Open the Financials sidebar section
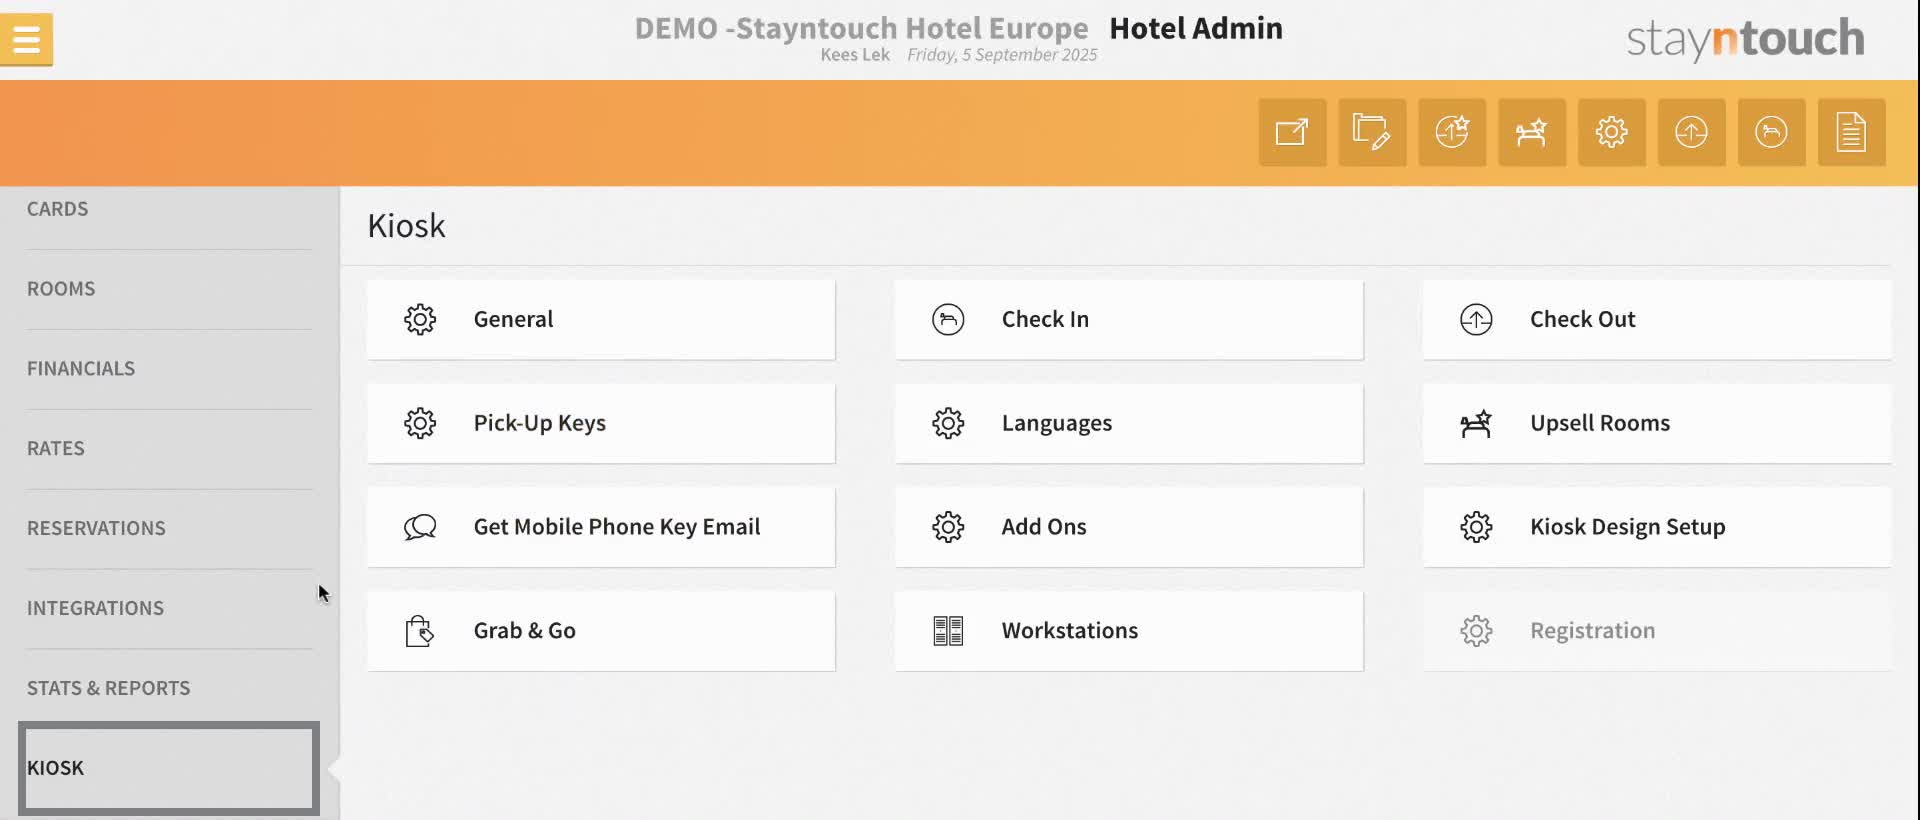Screen dimensions: 1920x820 tap(169, 369)
